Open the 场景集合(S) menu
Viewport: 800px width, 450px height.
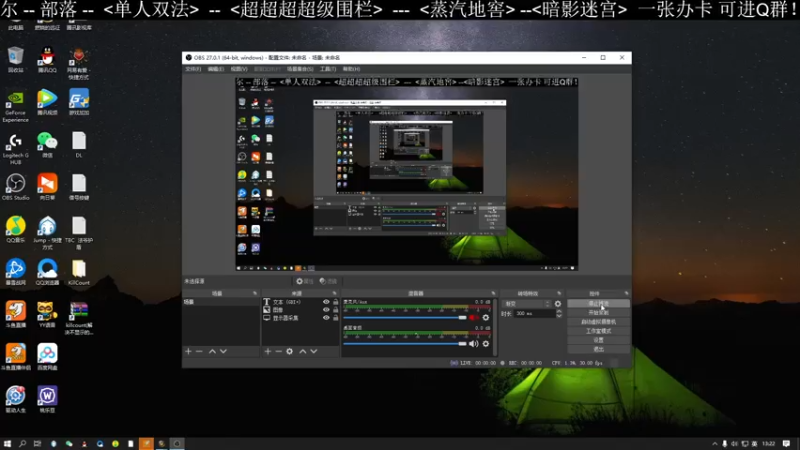pyautogui.click(x=299, y=69)
